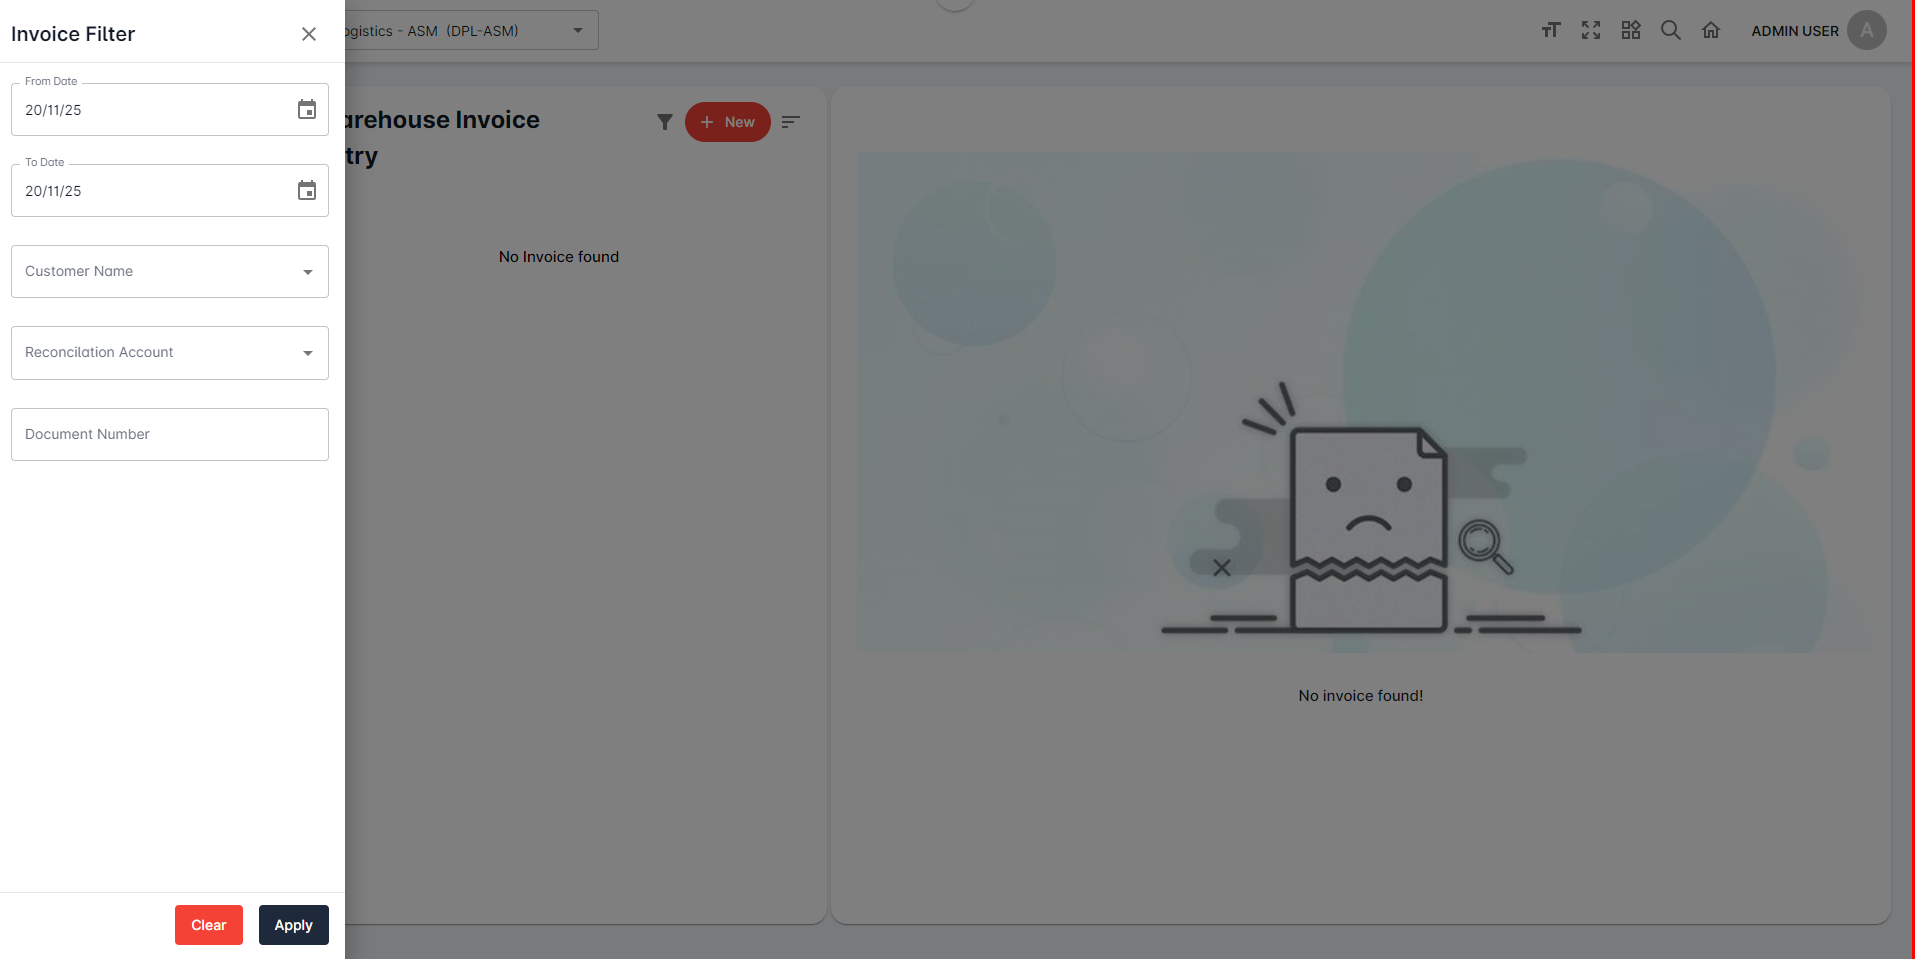Create a New warehouse invoice

[x=727, y=122]
